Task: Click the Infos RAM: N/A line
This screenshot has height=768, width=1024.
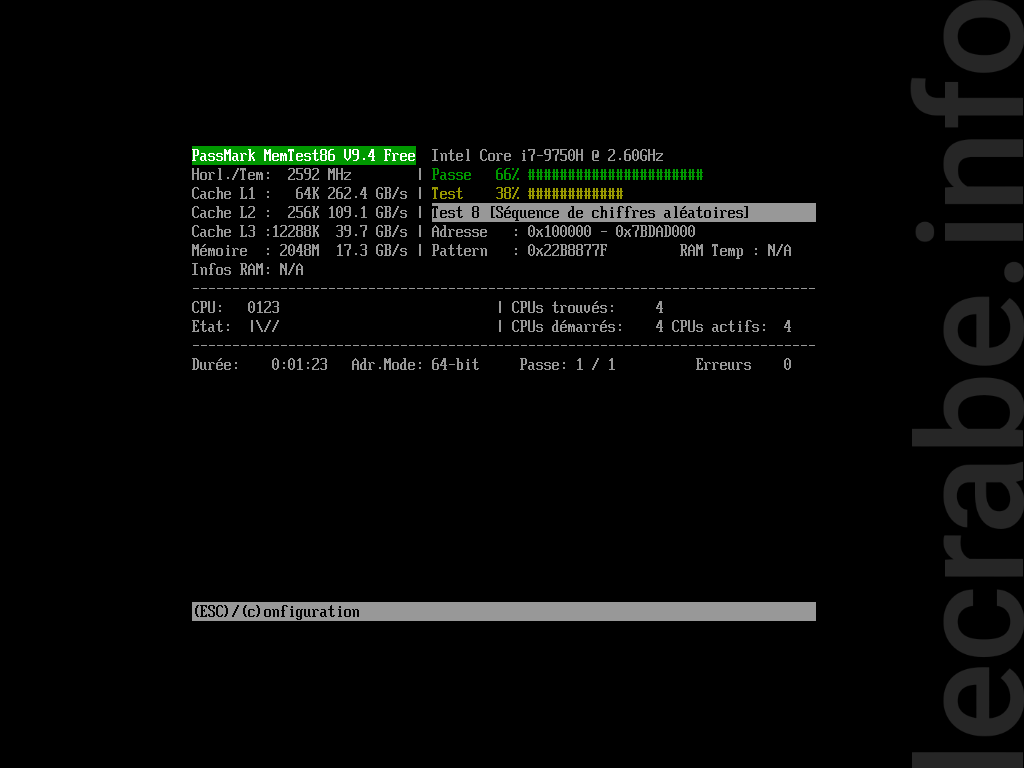Action: (x=248, y=269)
